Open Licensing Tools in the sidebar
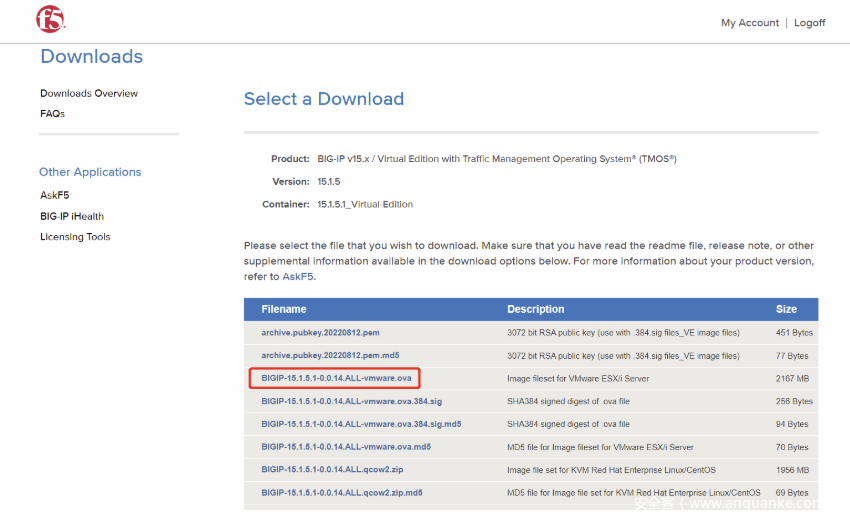 [x=75, y=237]
